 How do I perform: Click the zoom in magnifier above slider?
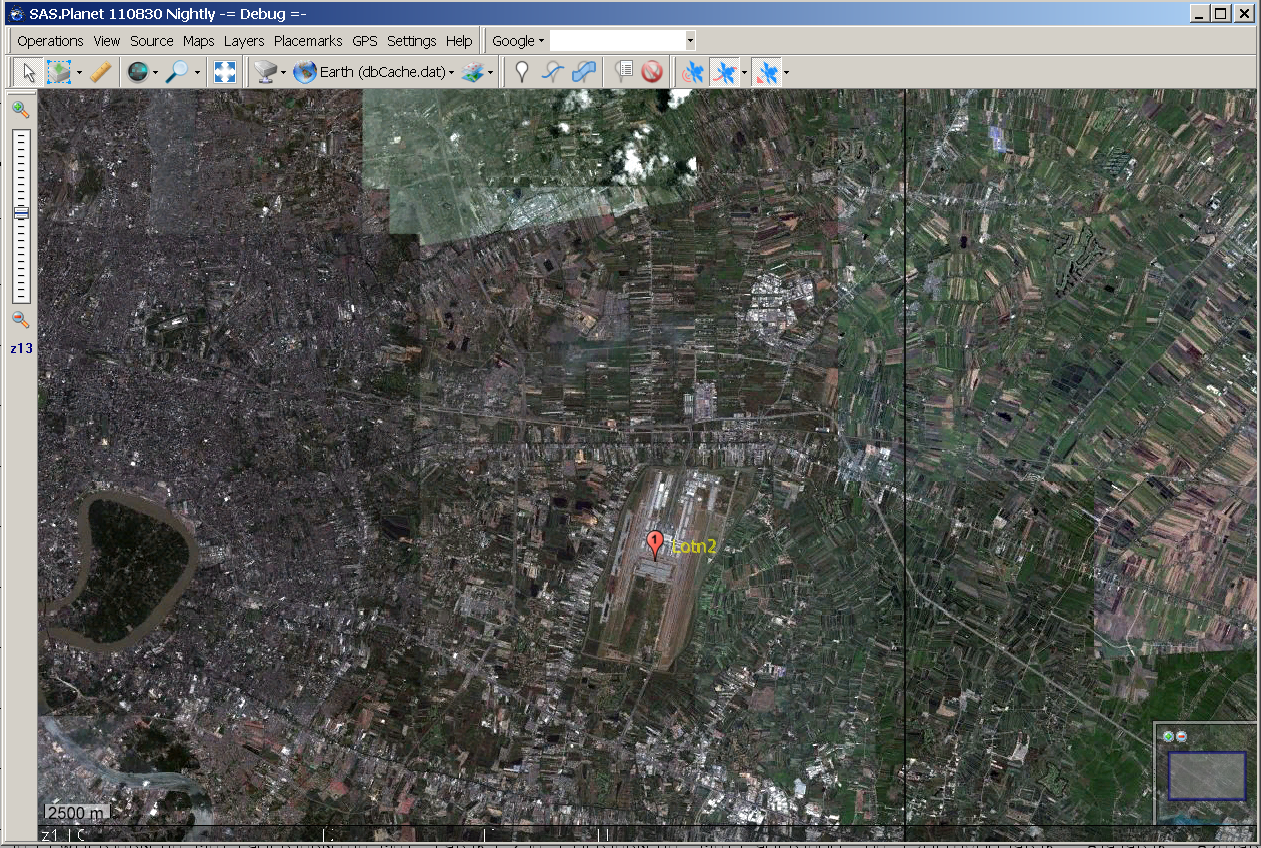pos(20,109)
